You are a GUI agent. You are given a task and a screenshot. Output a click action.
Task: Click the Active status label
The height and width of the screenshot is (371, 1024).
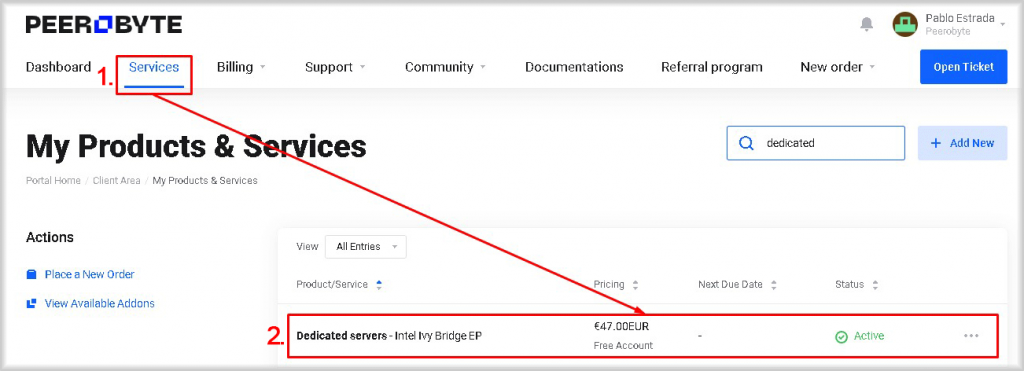pyautogui.click(x=869, y=336)
